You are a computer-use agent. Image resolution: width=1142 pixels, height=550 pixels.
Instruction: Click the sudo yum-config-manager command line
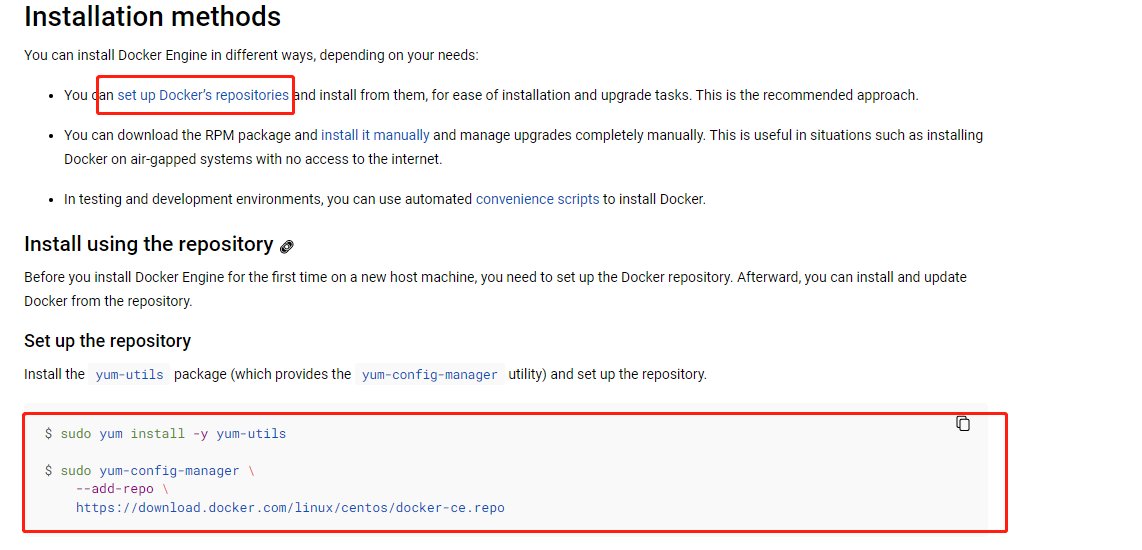(x=149, y=471)
